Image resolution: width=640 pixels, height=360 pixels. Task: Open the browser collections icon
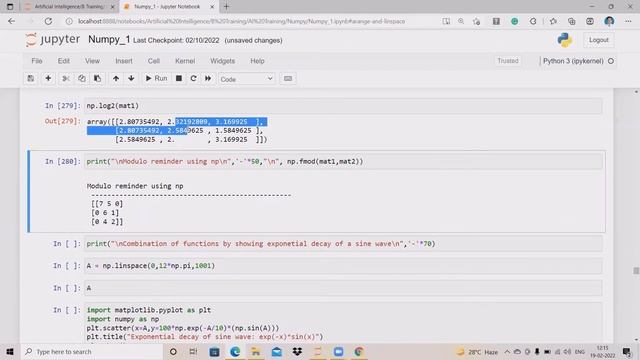point(571,21)
